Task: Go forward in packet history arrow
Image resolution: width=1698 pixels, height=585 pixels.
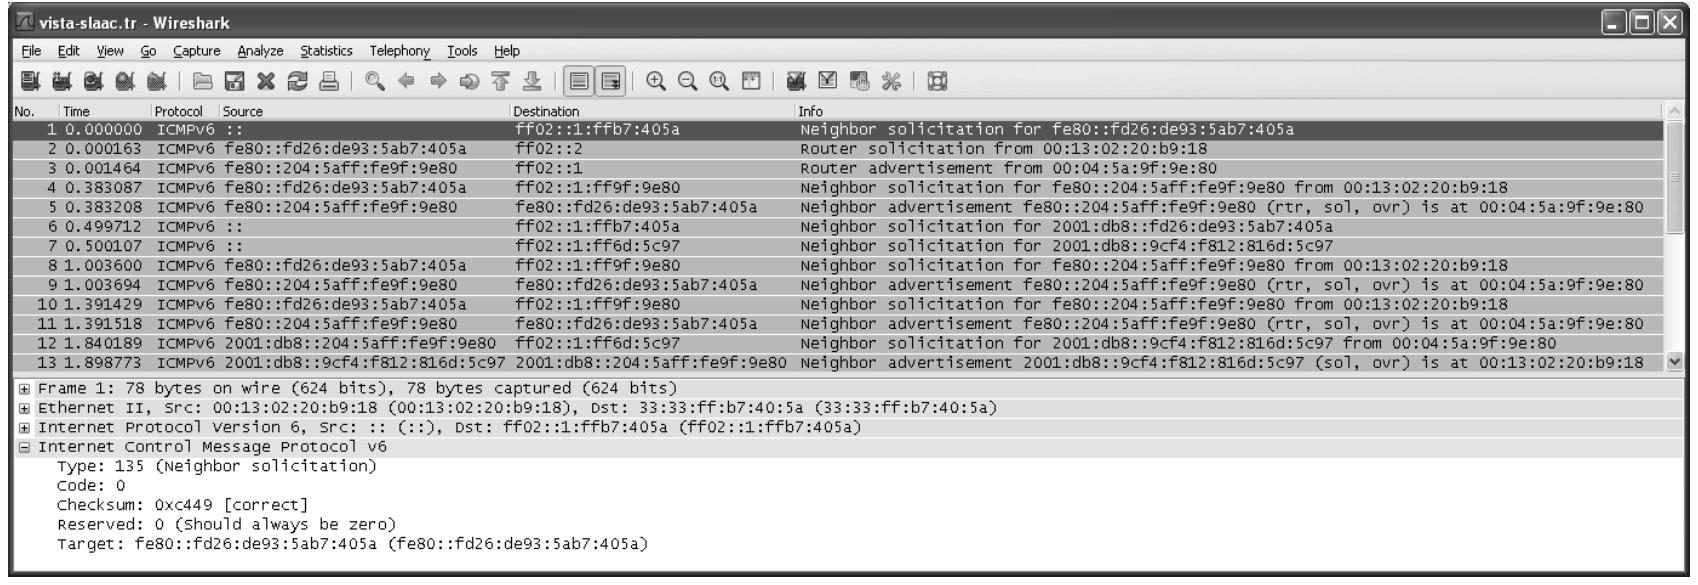Action: tap(438, 82)
